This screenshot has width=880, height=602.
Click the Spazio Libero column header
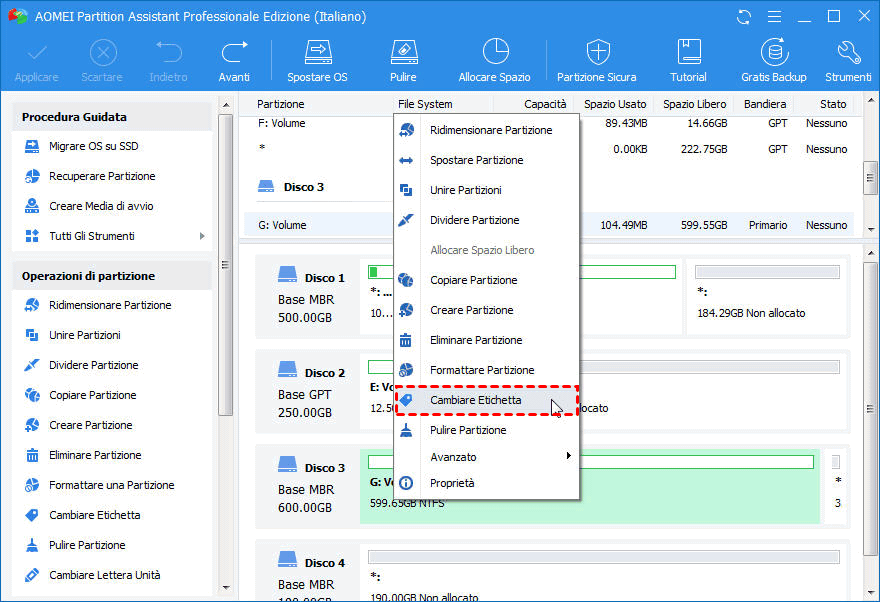coord(695,104)
